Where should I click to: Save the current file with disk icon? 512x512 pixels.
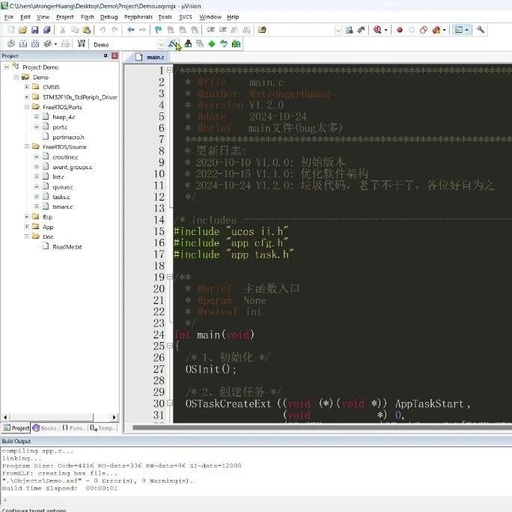click(35, 30)
